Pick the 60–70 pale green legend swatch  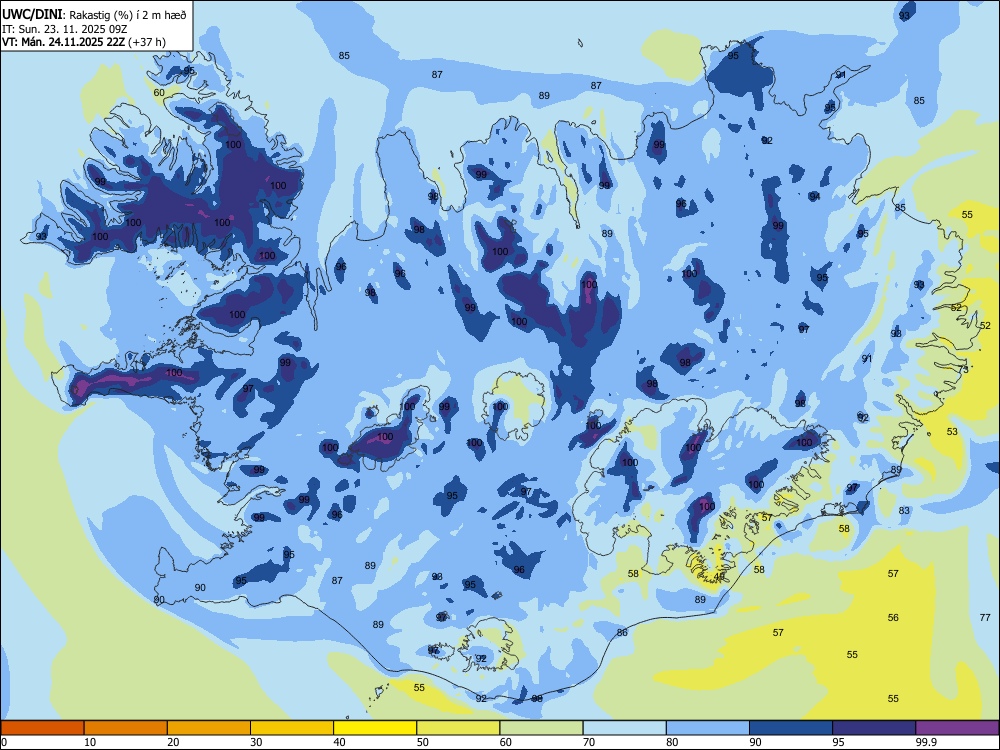point(541,728)
